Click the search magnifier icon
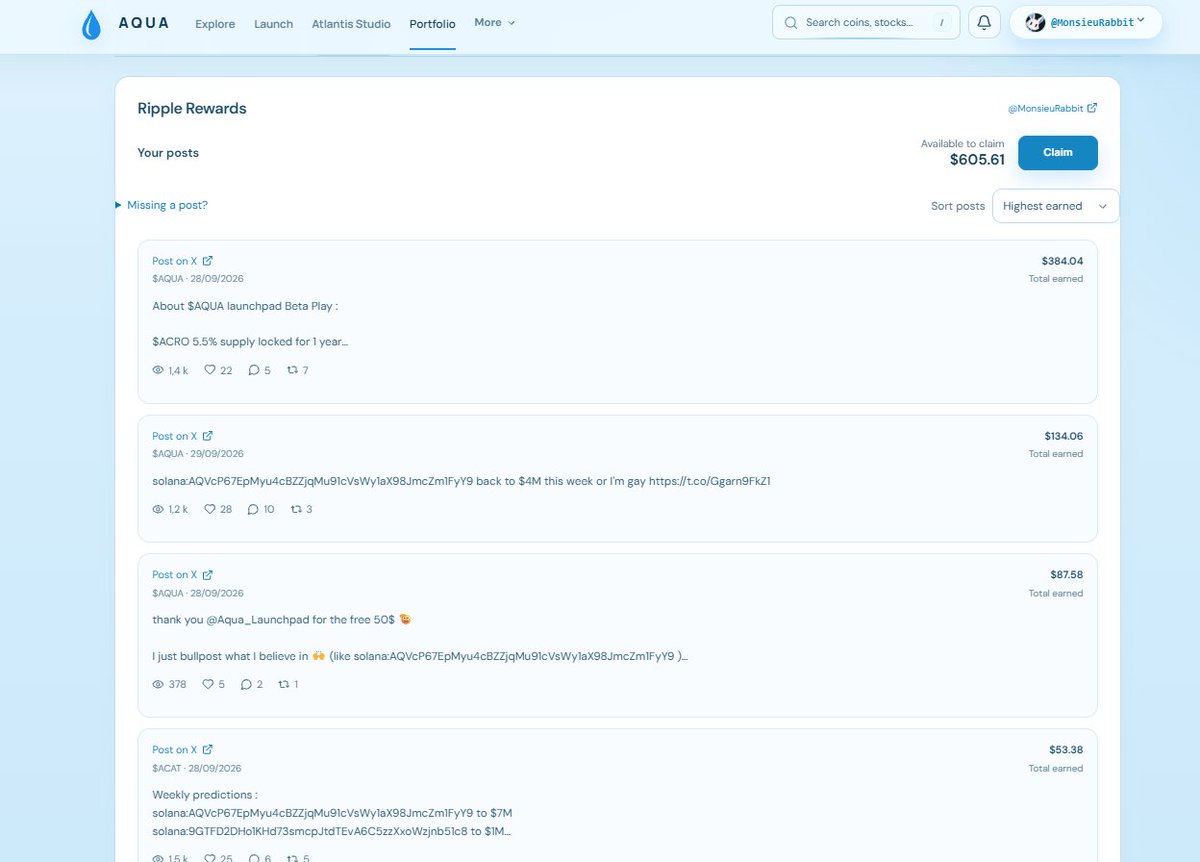 click(x=790, y=22)
